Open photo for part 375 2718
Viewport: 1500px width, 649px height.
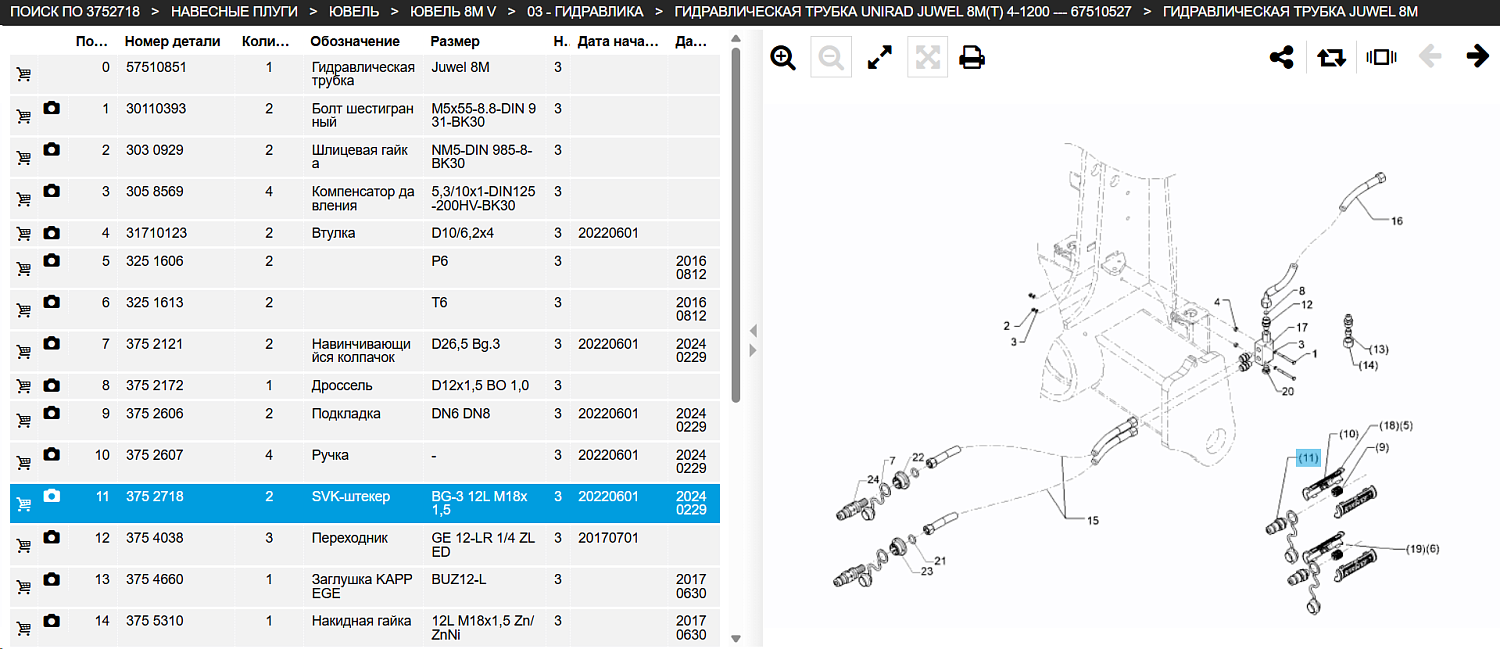(x=52, y=496)
